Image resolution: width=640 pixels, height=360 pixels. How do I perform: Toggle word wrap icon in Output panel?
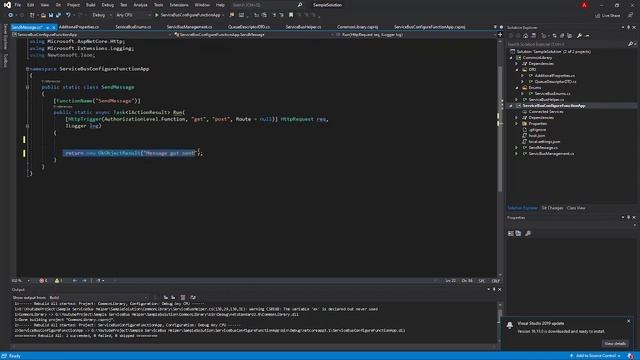tap(193, 298)
